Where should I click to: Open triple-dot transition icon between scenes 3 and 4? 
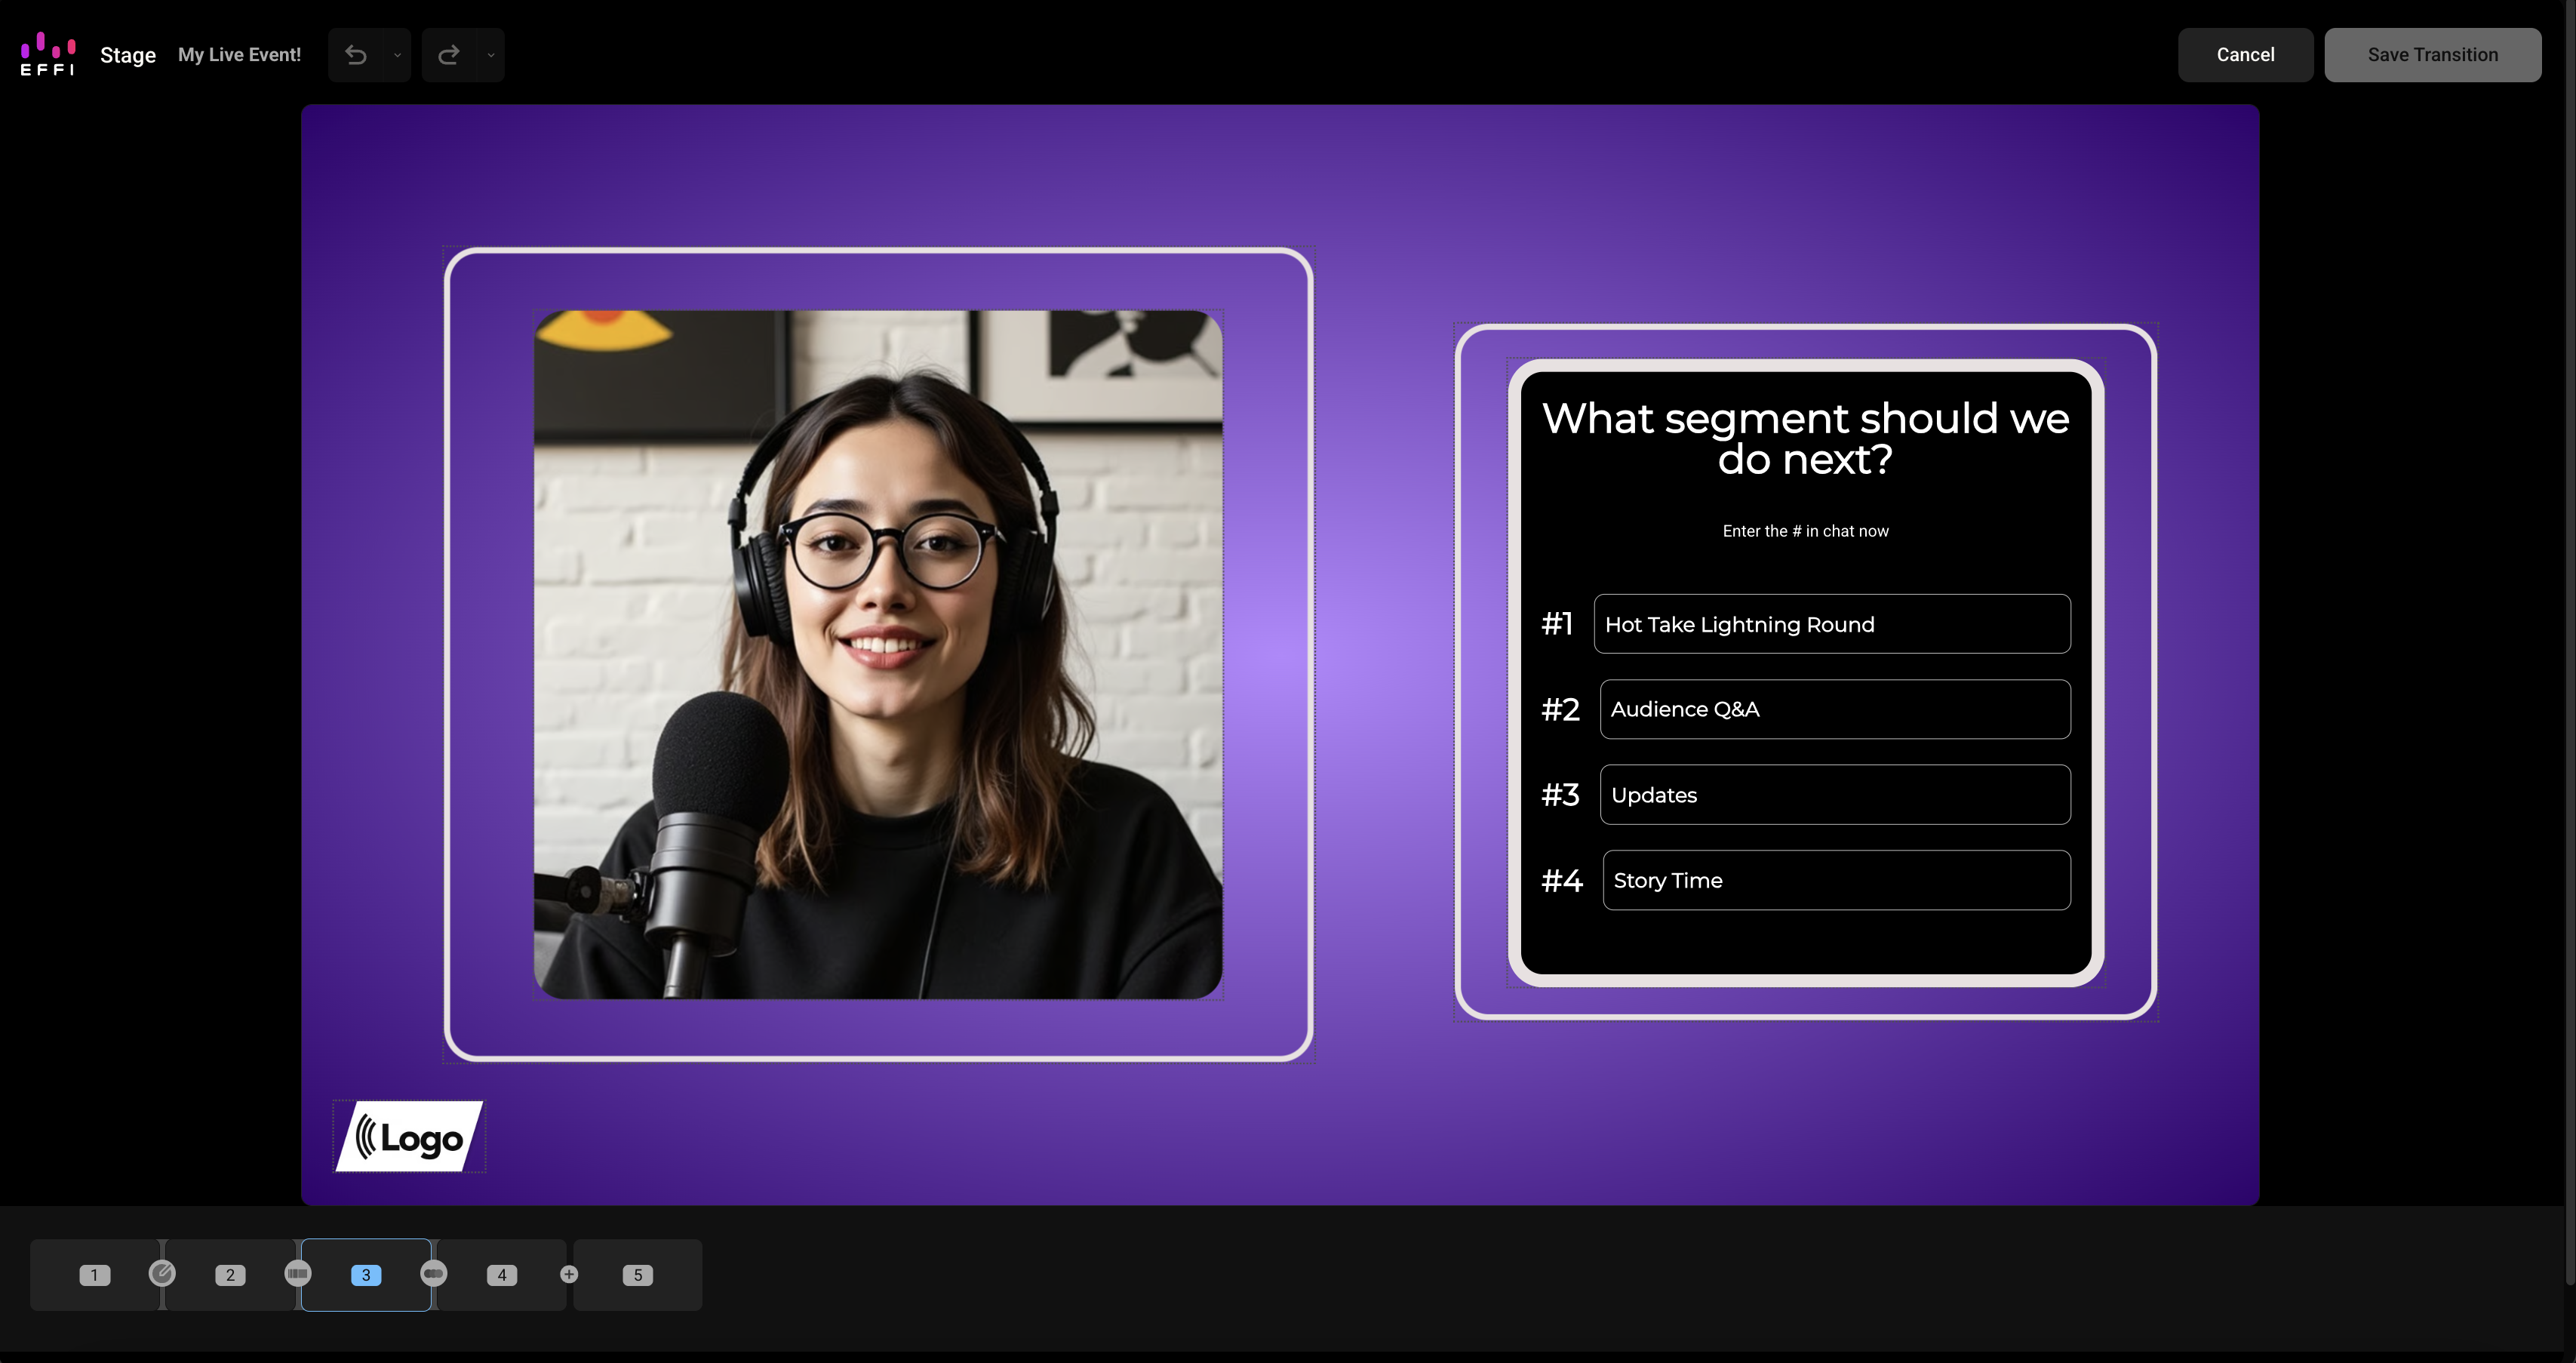pyautogui.click(x=433, y=1273)
